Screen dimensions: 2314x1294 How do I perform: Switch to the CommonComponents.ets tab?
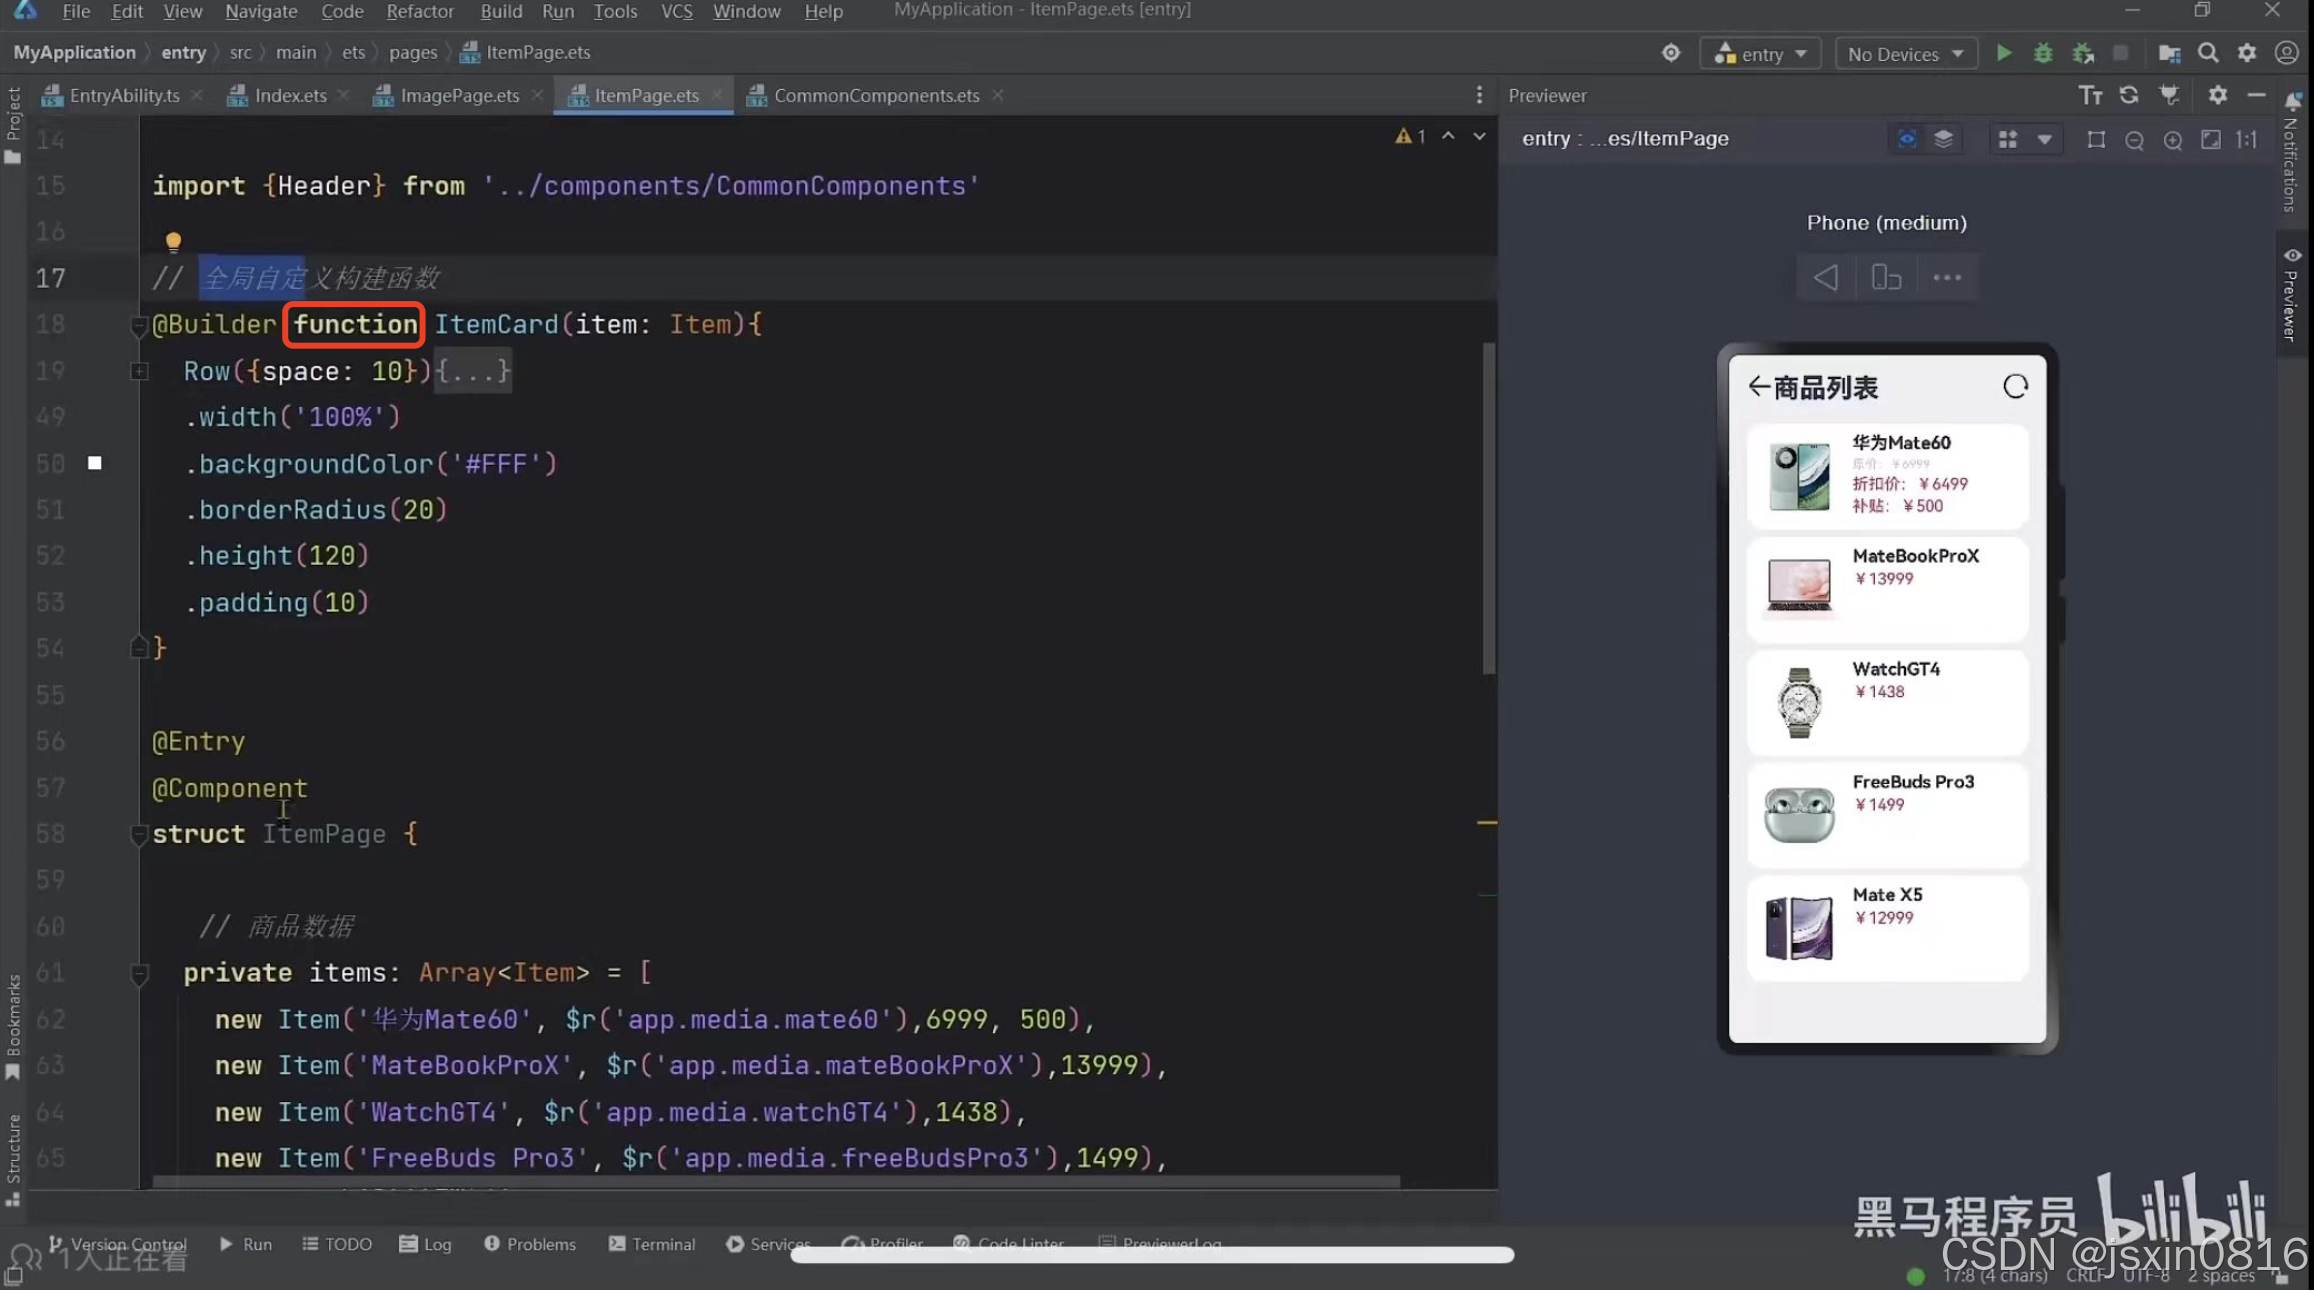876,95
